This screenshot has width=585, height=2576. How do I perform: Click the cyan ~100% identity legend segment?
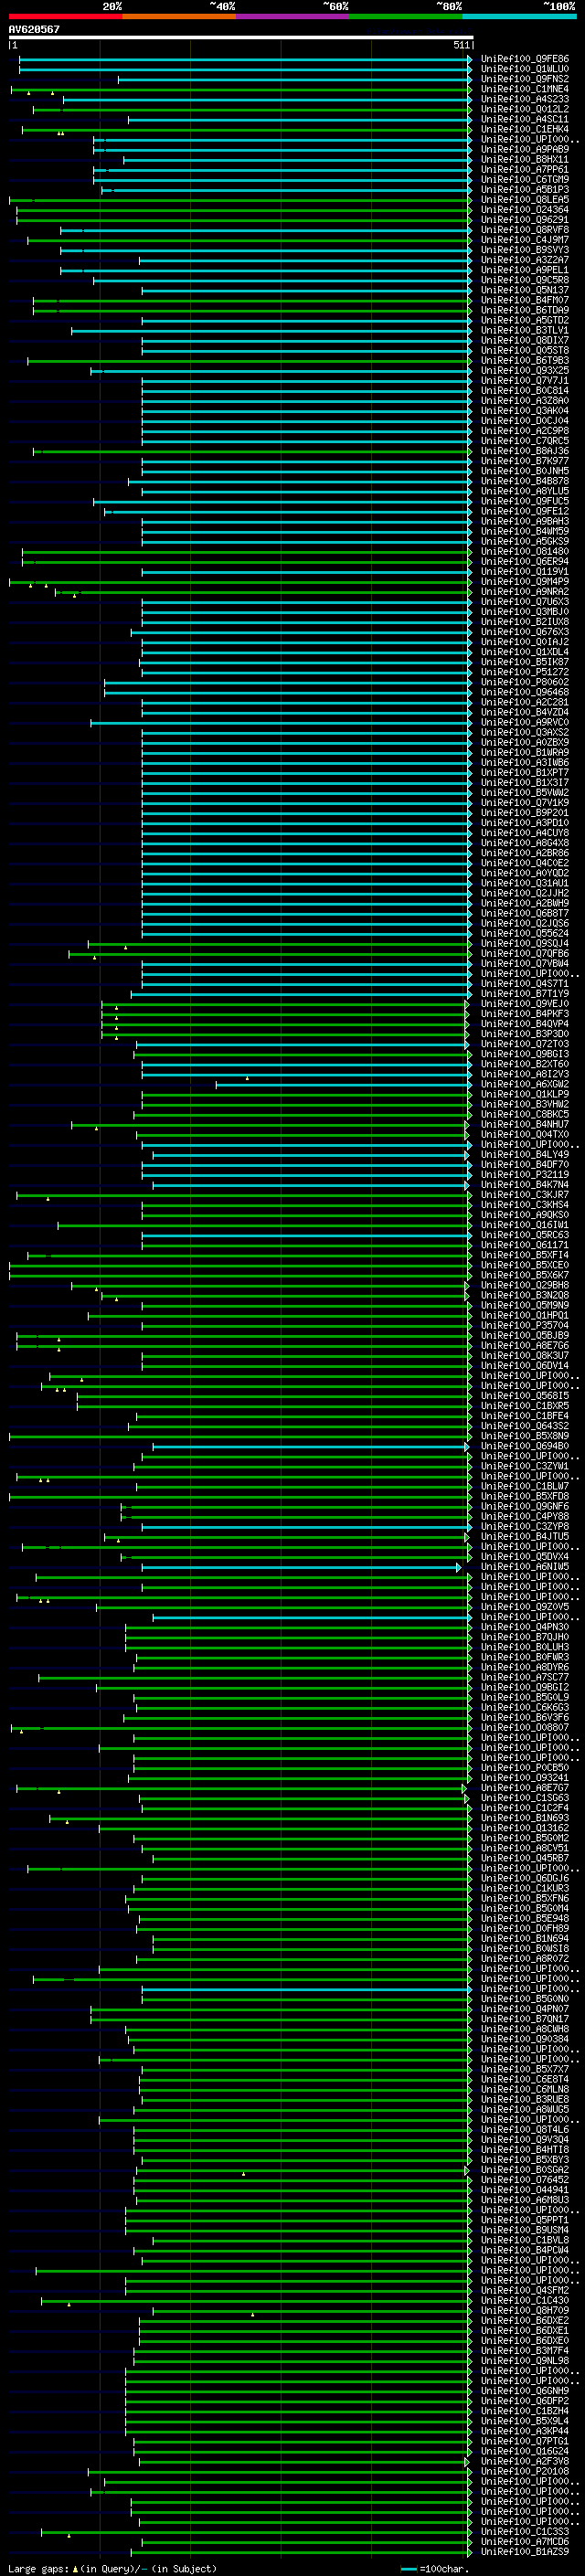519,16
